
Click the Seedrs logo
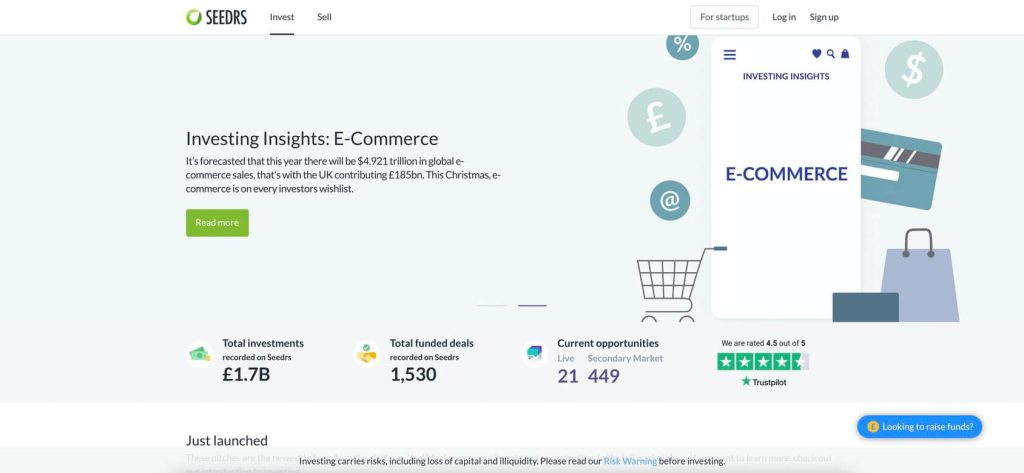[x=216, y=17]
